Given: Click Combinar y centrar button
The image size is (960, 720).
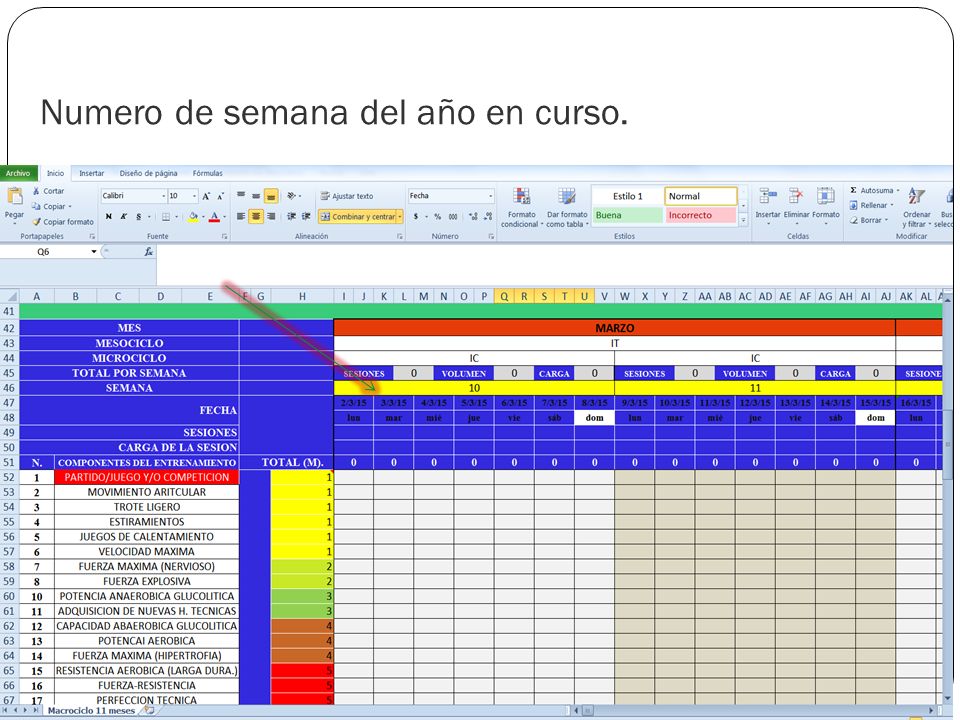Looking at the screenshot, I should [358, 216].
